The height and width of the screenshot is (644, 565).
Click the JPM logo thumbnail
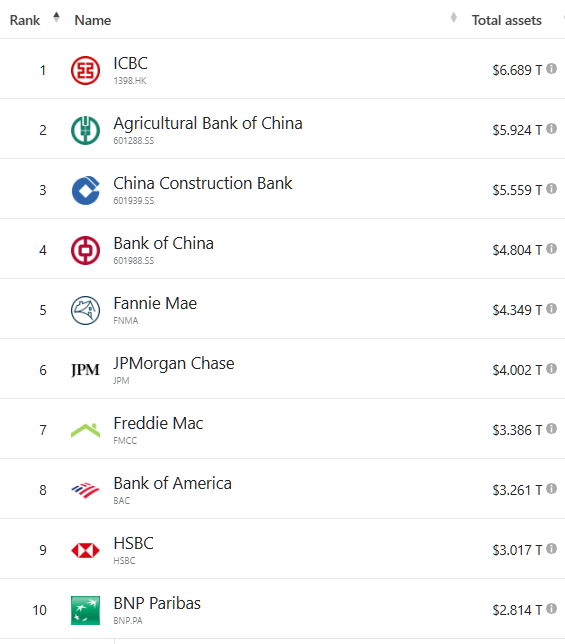pos(85,370)
